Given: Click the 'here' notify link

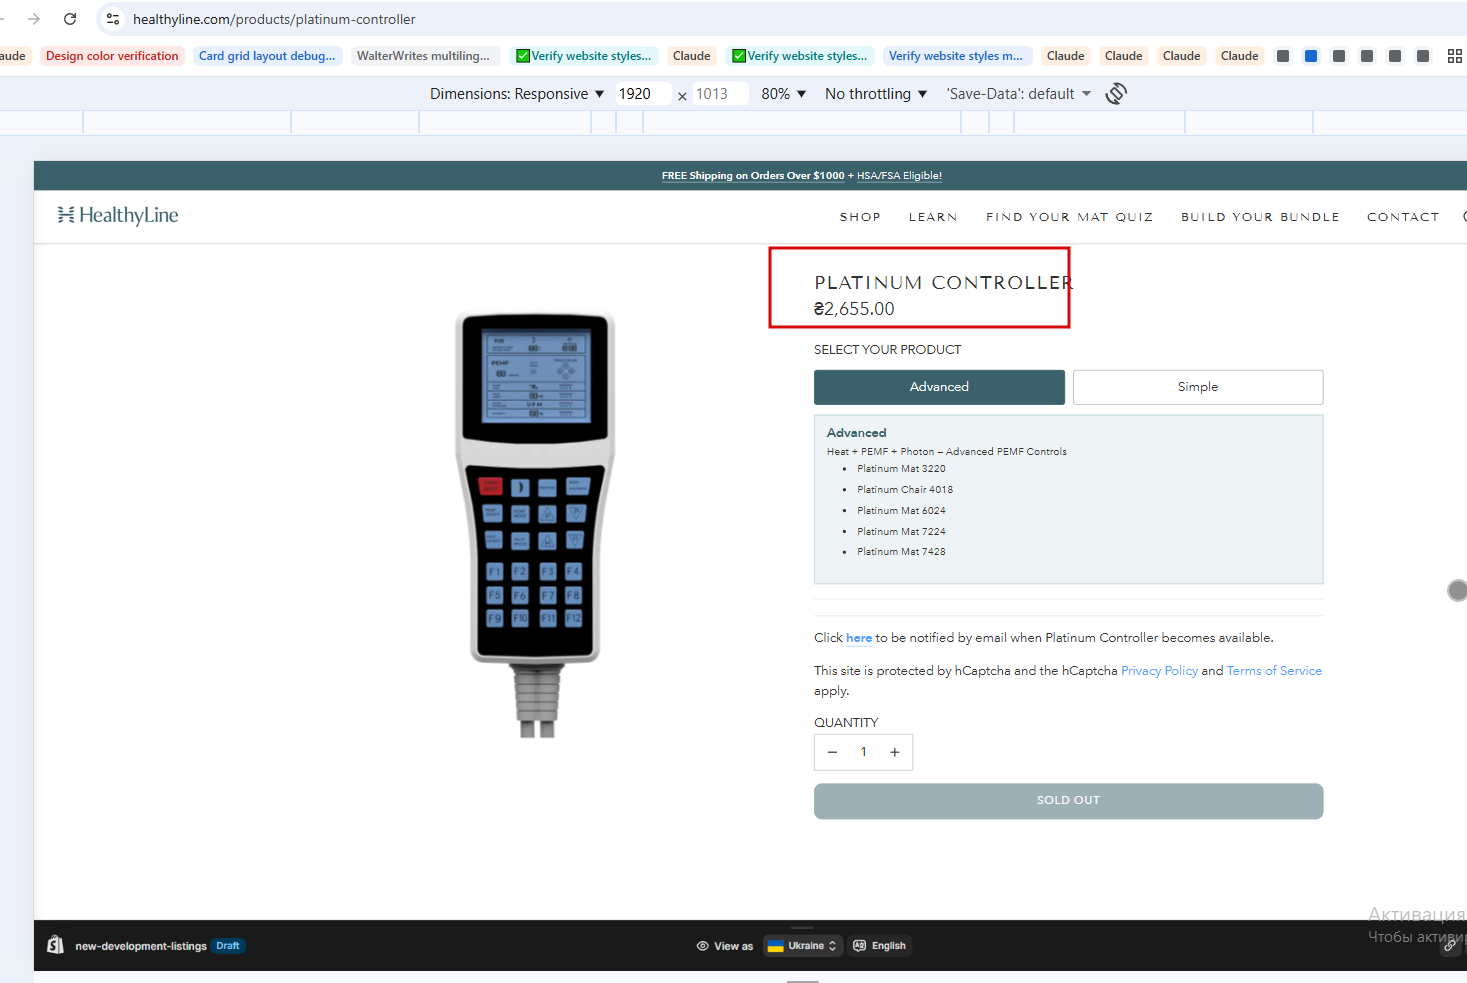Looking at the screenshot, I should 859,638.
